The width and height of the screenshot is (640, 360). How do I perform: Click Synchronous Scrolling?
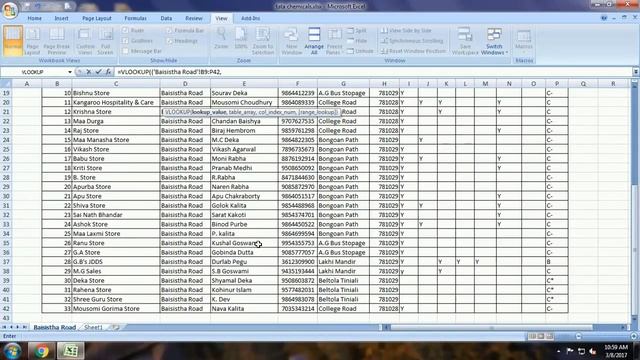412,41
